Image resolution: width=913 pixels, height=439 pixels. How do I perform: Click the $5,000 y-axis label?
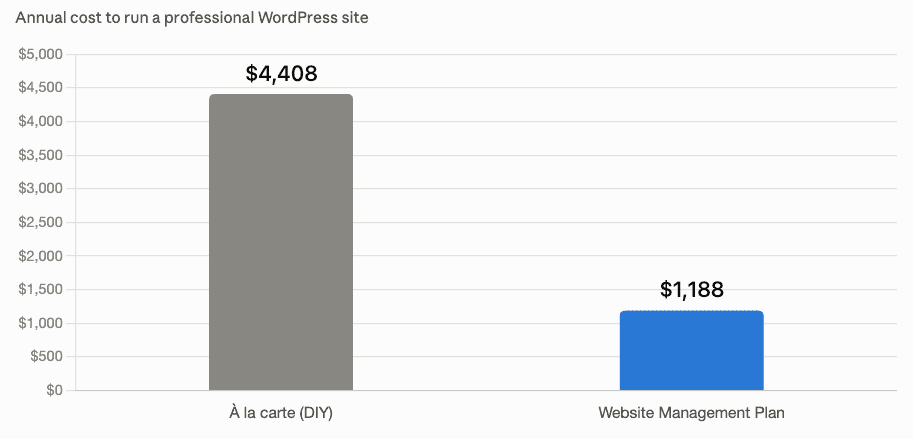coord(40,55)
